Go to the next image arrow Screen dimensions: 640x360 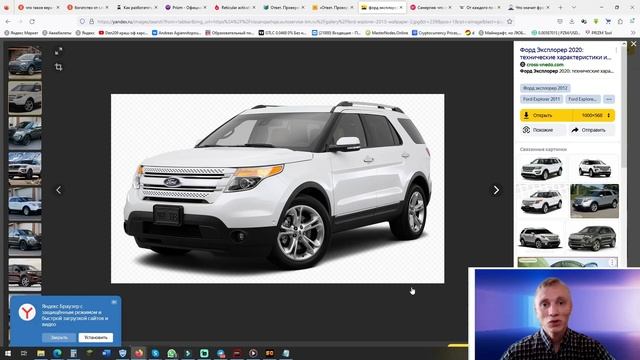(496, 190)
